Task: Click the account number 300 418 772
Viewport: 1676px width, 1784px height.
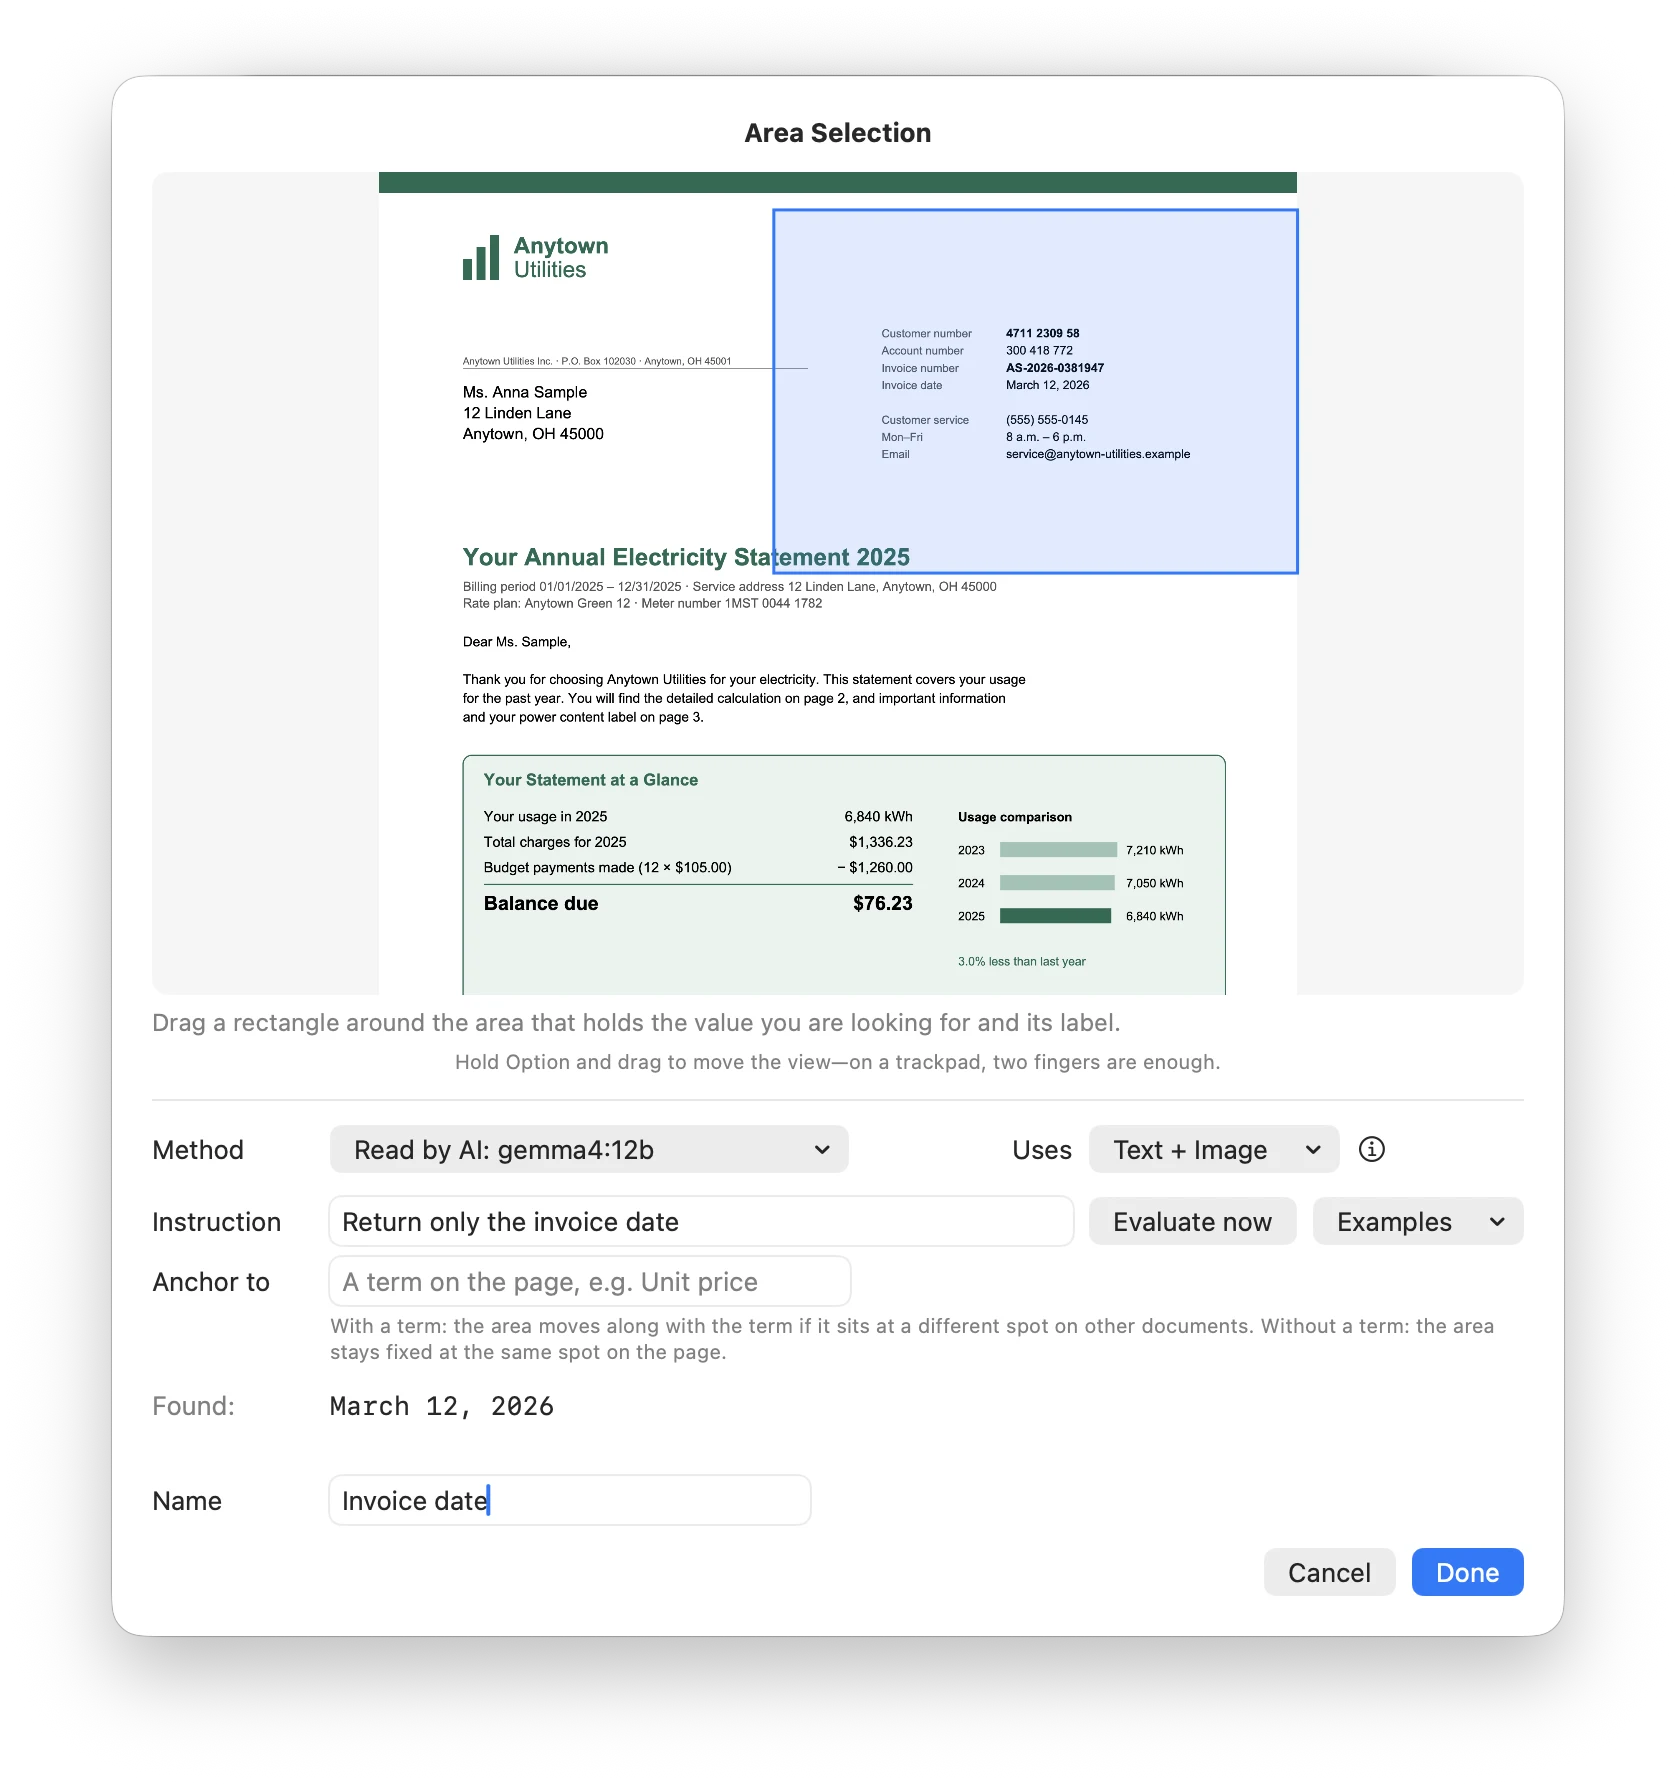Action: pos(1039,350)
